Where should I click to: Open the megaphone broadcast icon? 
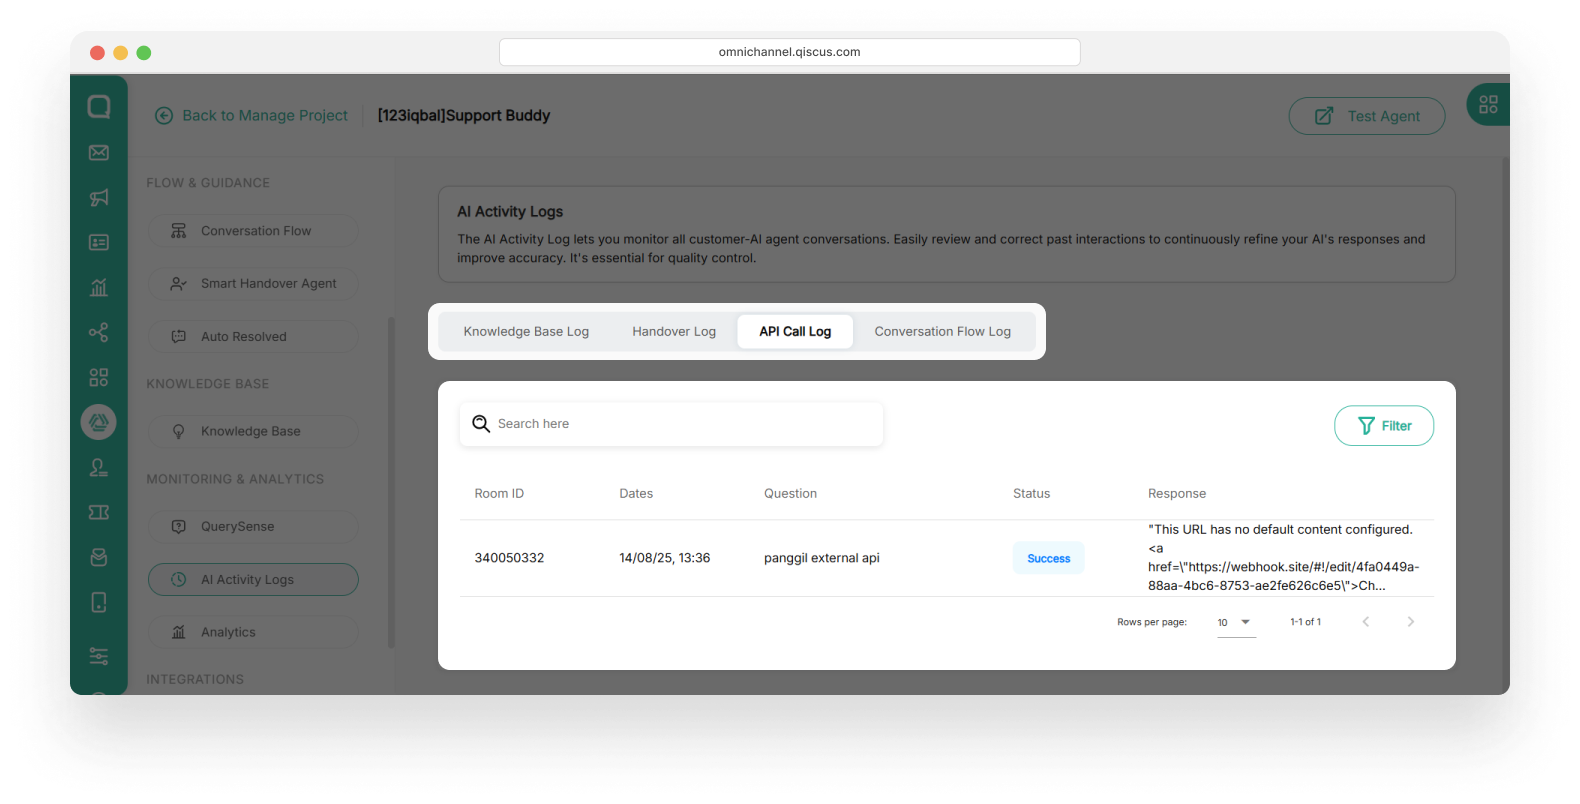pyautogui.click(x=99, y=198)
